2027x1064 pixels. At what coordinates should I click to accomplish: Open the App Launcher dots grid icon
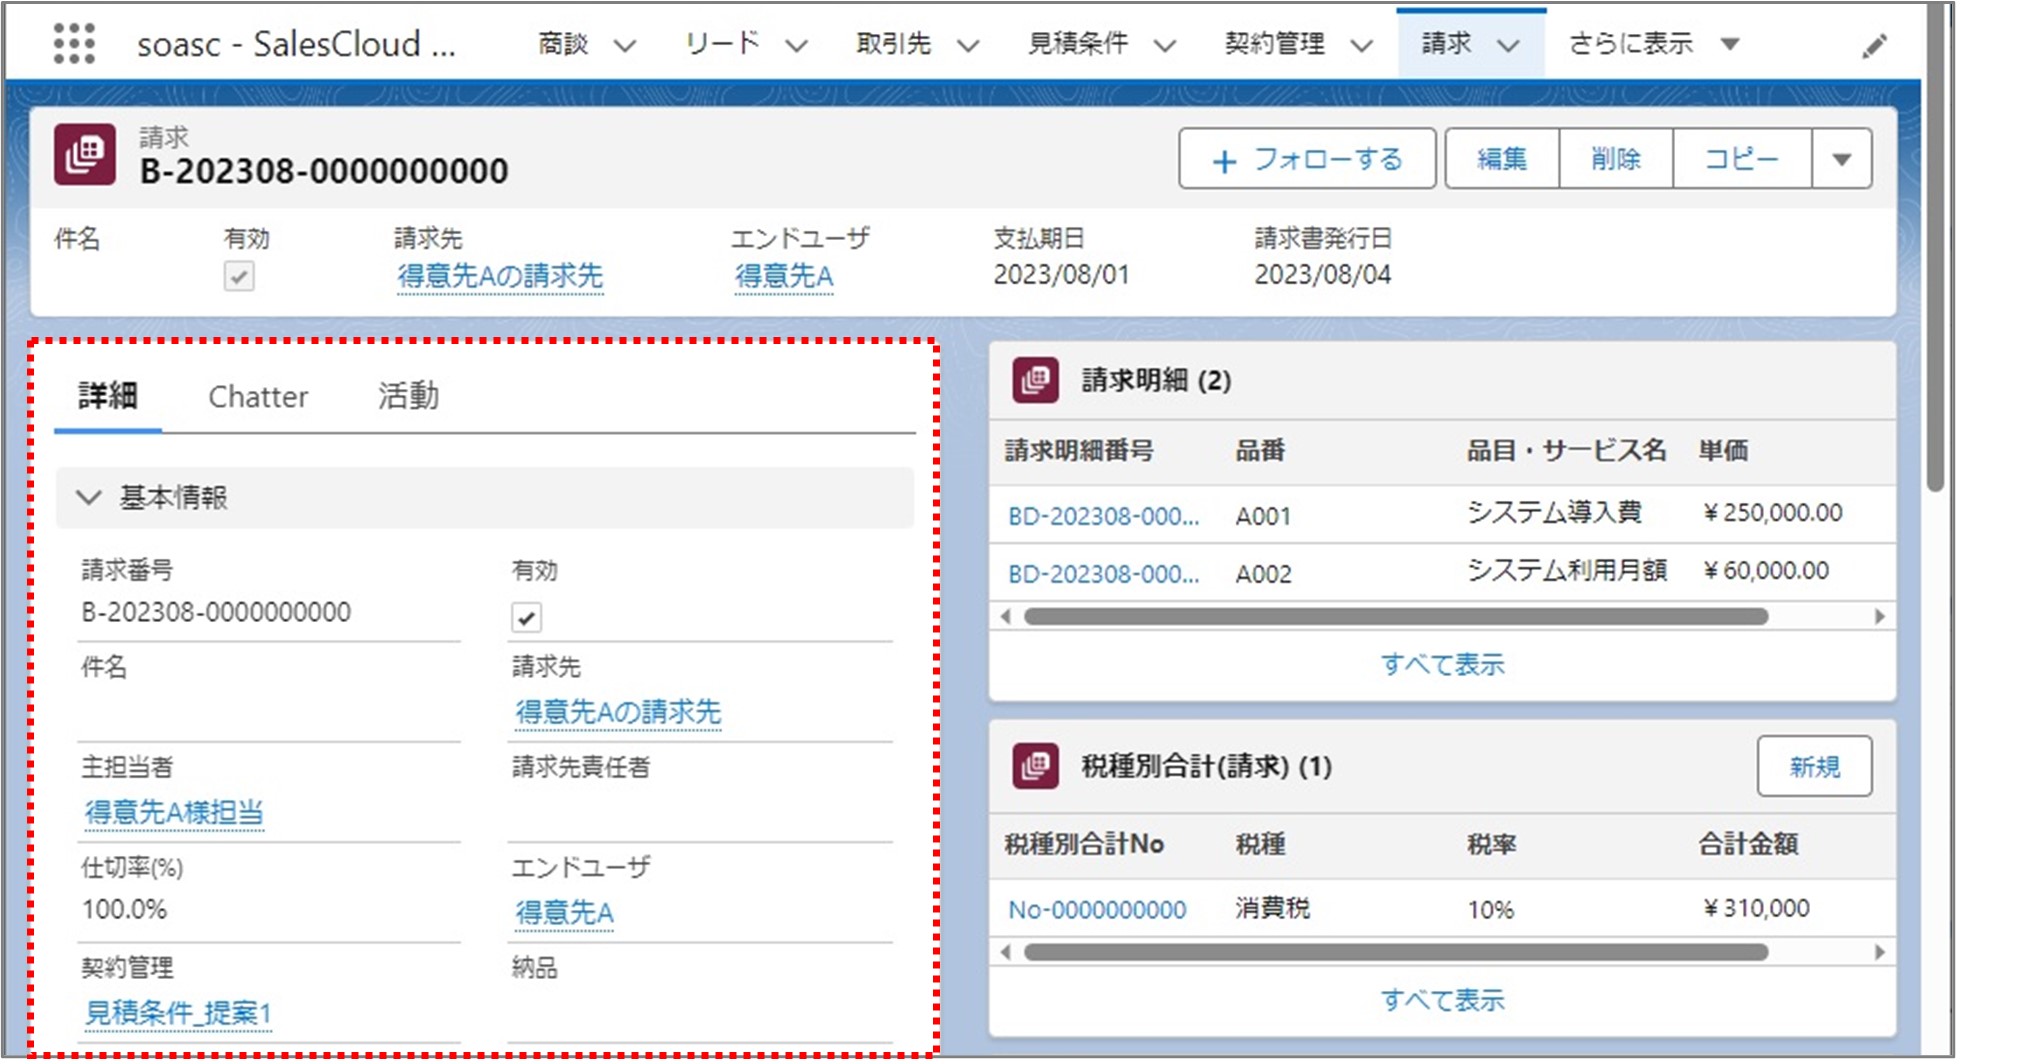(74, 44)
